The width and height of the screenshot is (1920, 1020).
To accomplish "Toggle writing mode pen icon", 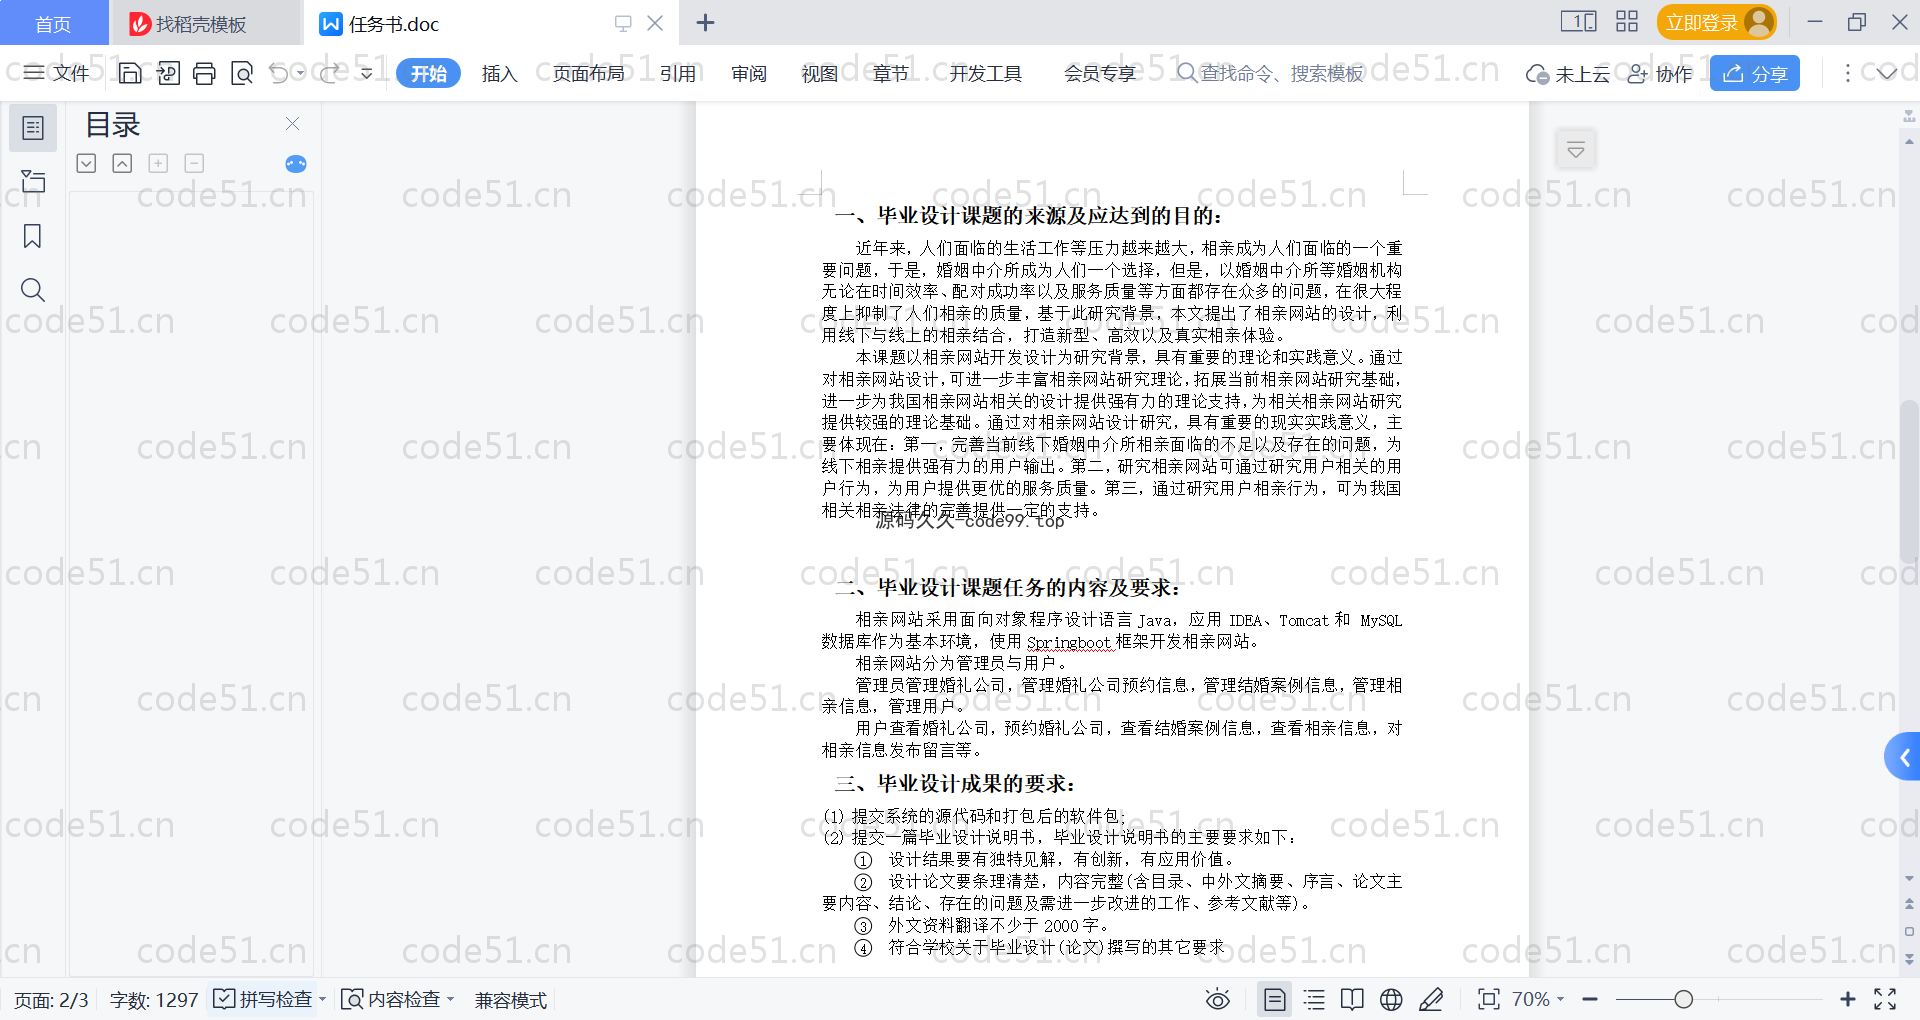I will tap(1431, 999).
